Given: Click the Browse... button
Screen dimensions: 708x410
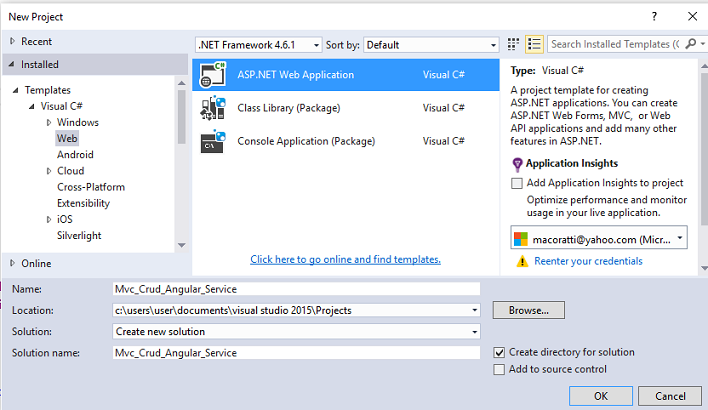Looking at the screenshot, I should 528,310.
